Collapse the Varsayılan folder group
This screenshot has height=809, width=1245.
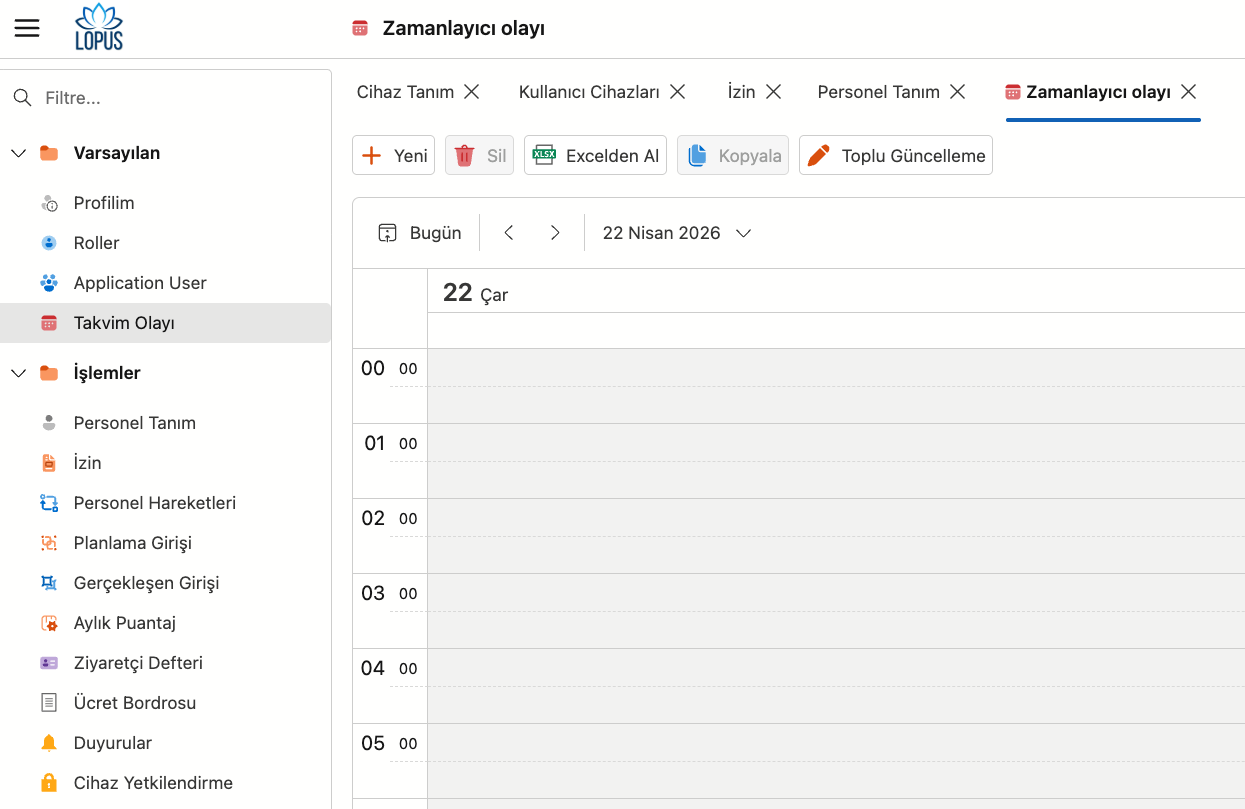[18, 153]
